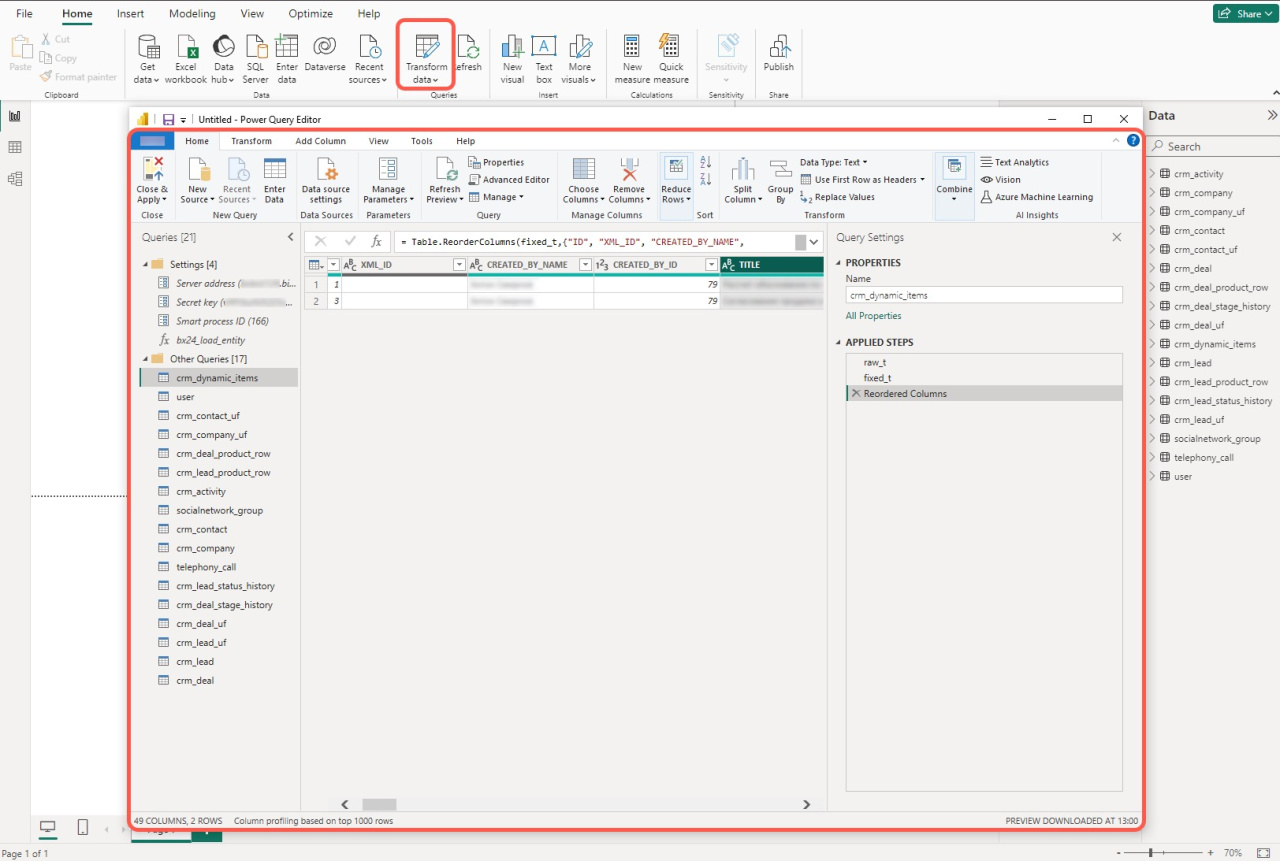Collapse the Settings query folder
The height and width of the screenshot is (861, 1280).
pos(145,264)
